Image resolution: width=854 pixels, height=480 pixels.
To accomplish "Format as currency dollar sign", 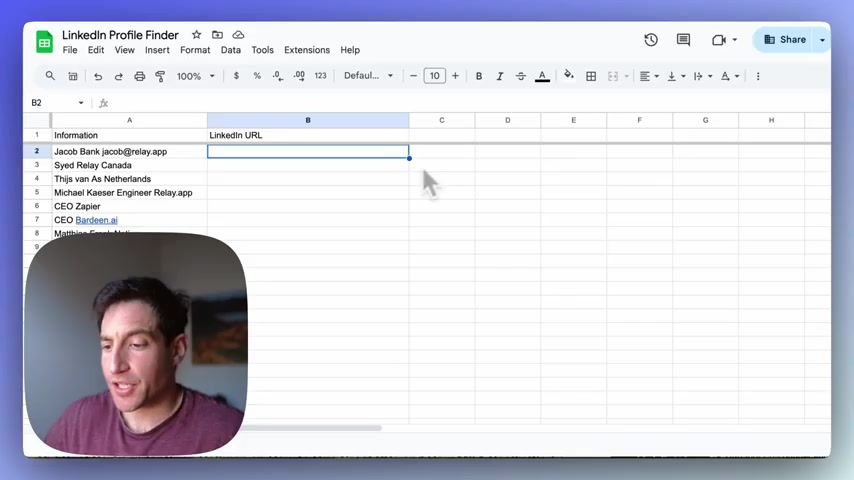I will pos(236,76).
